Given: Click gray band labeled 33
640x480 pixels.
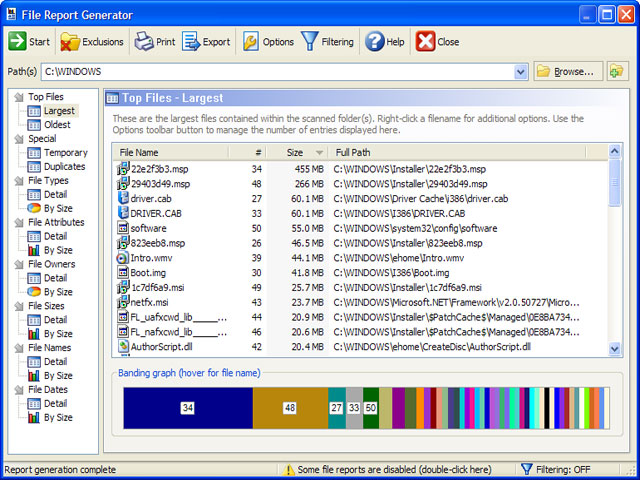Looking at the screenshot, I should point(354,408).
